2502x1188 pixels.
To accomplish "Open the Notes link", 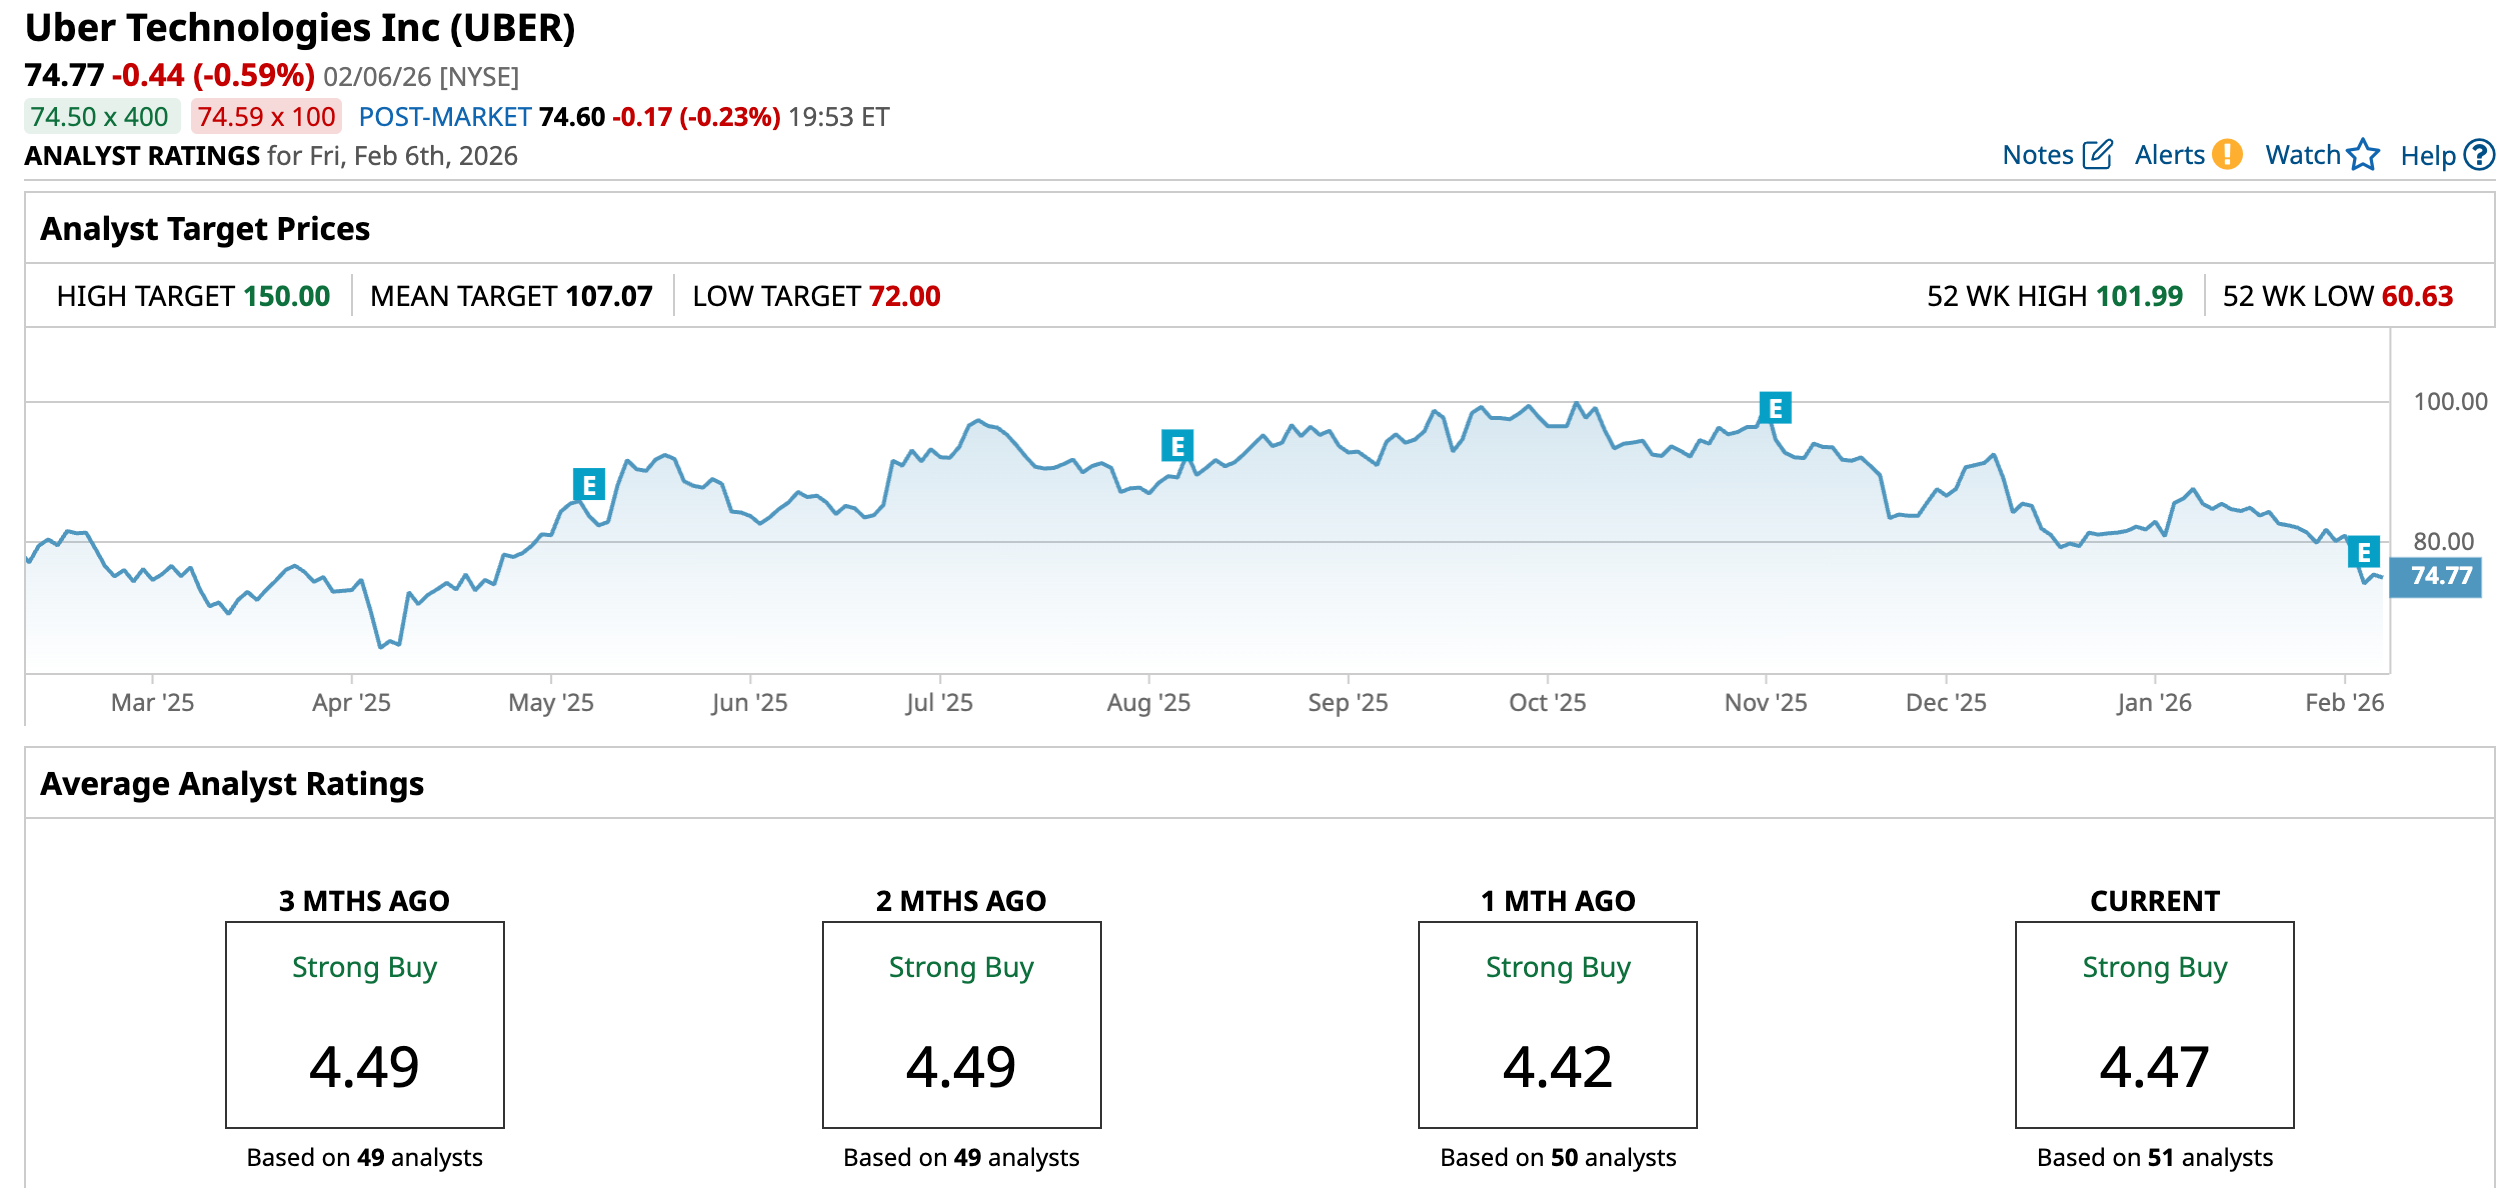I will pos(2037,155).
